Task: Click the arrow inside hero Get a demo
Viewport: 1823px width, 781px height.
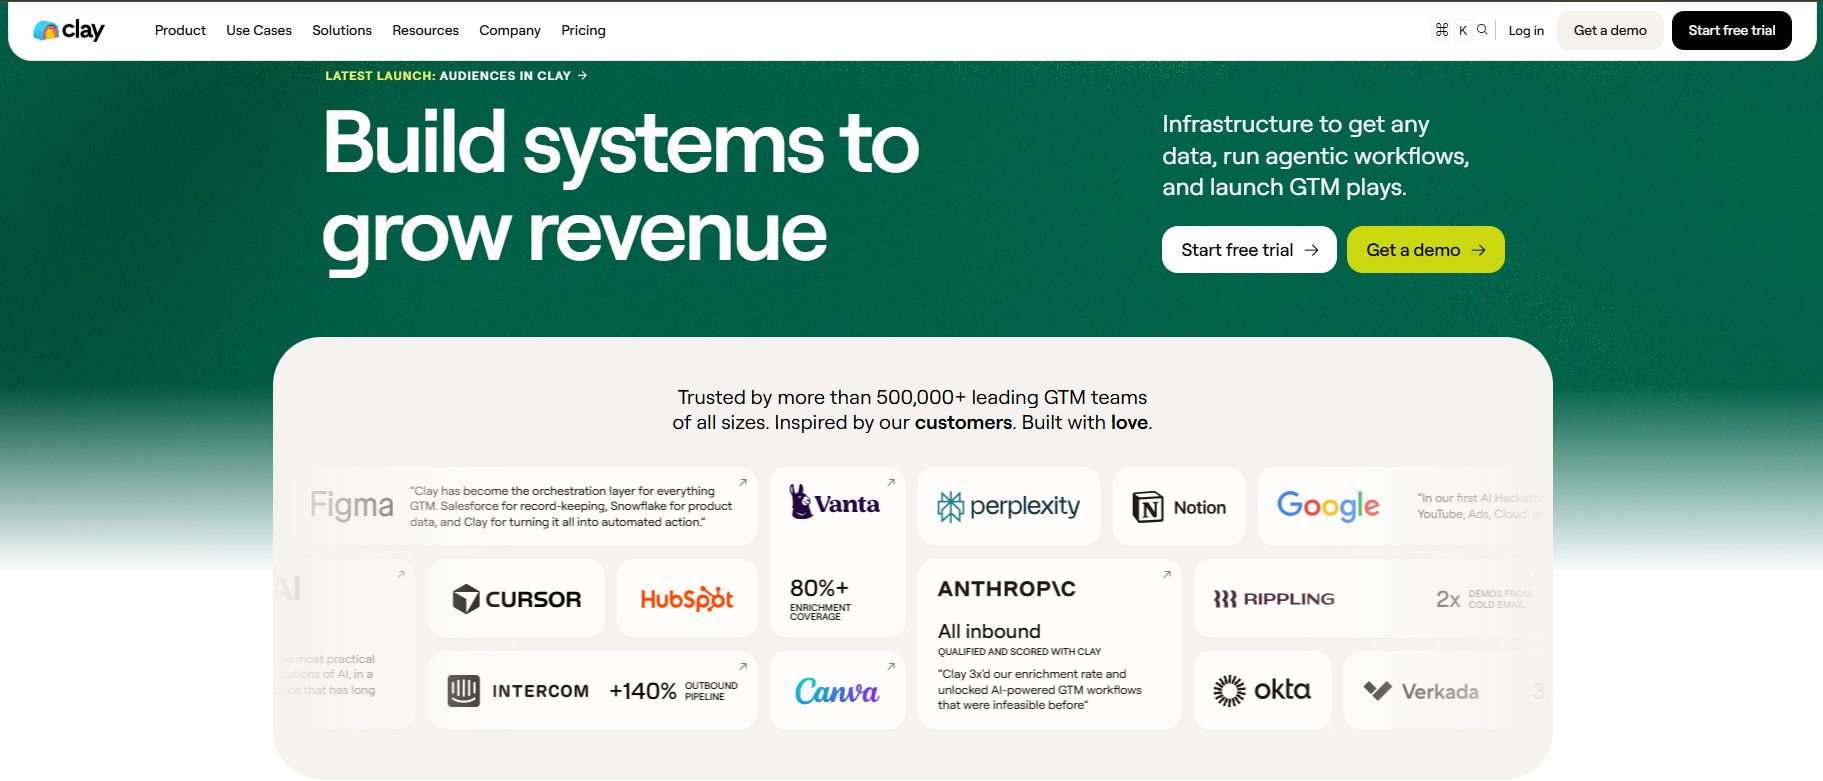Action: click(1478, 250)
